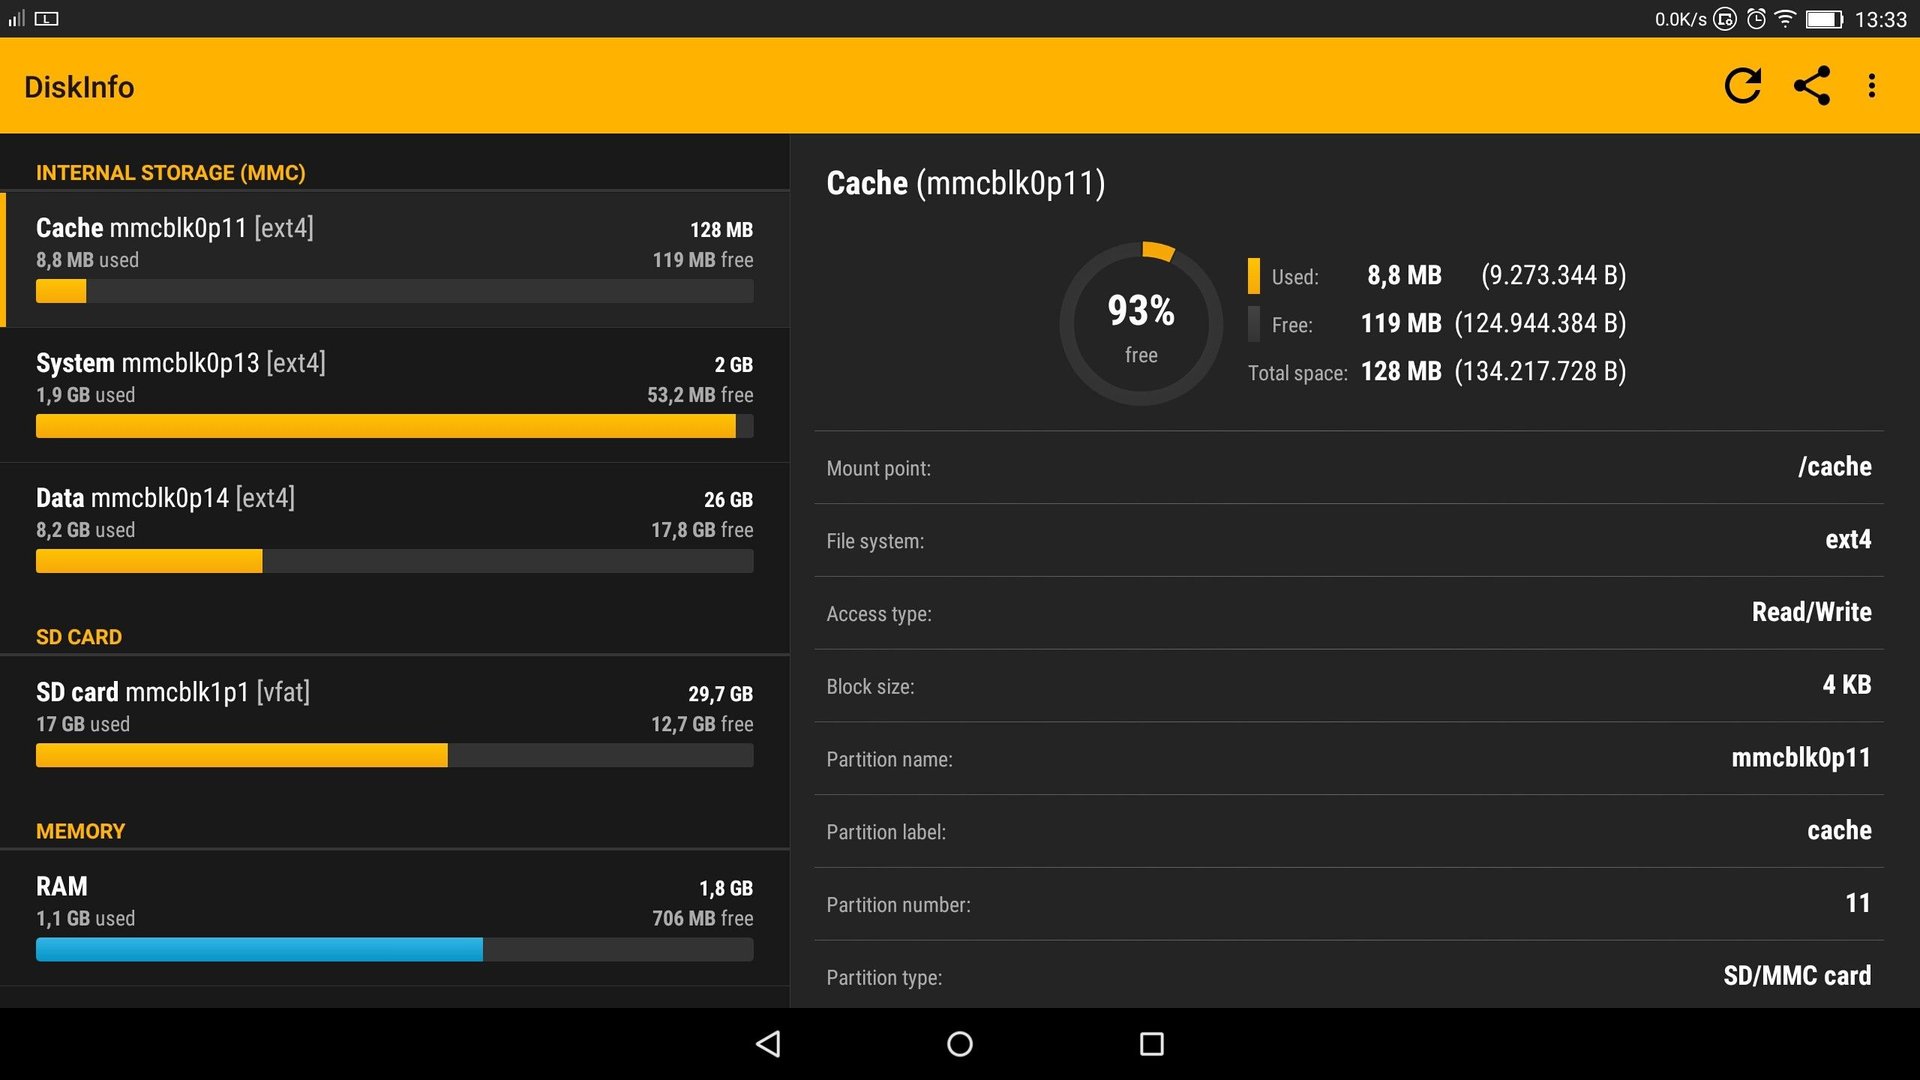1920x1080 pixels.
Task: Tap the Free 119 MB value
Action: [1401, 323]
